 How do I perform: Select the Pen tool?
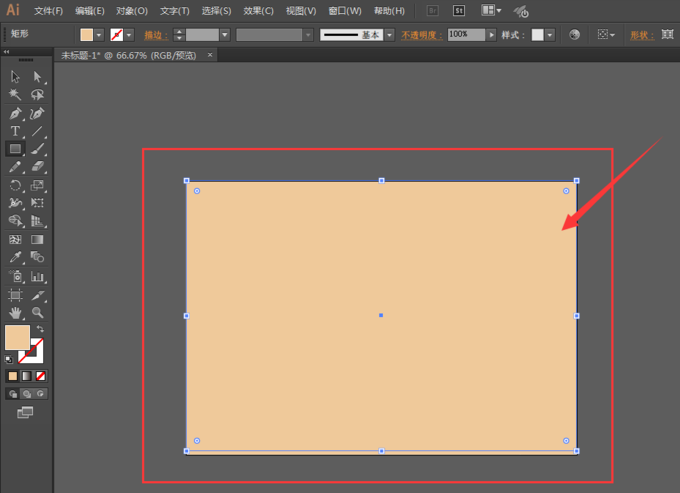pyautogui.click(x=15, y=113)
